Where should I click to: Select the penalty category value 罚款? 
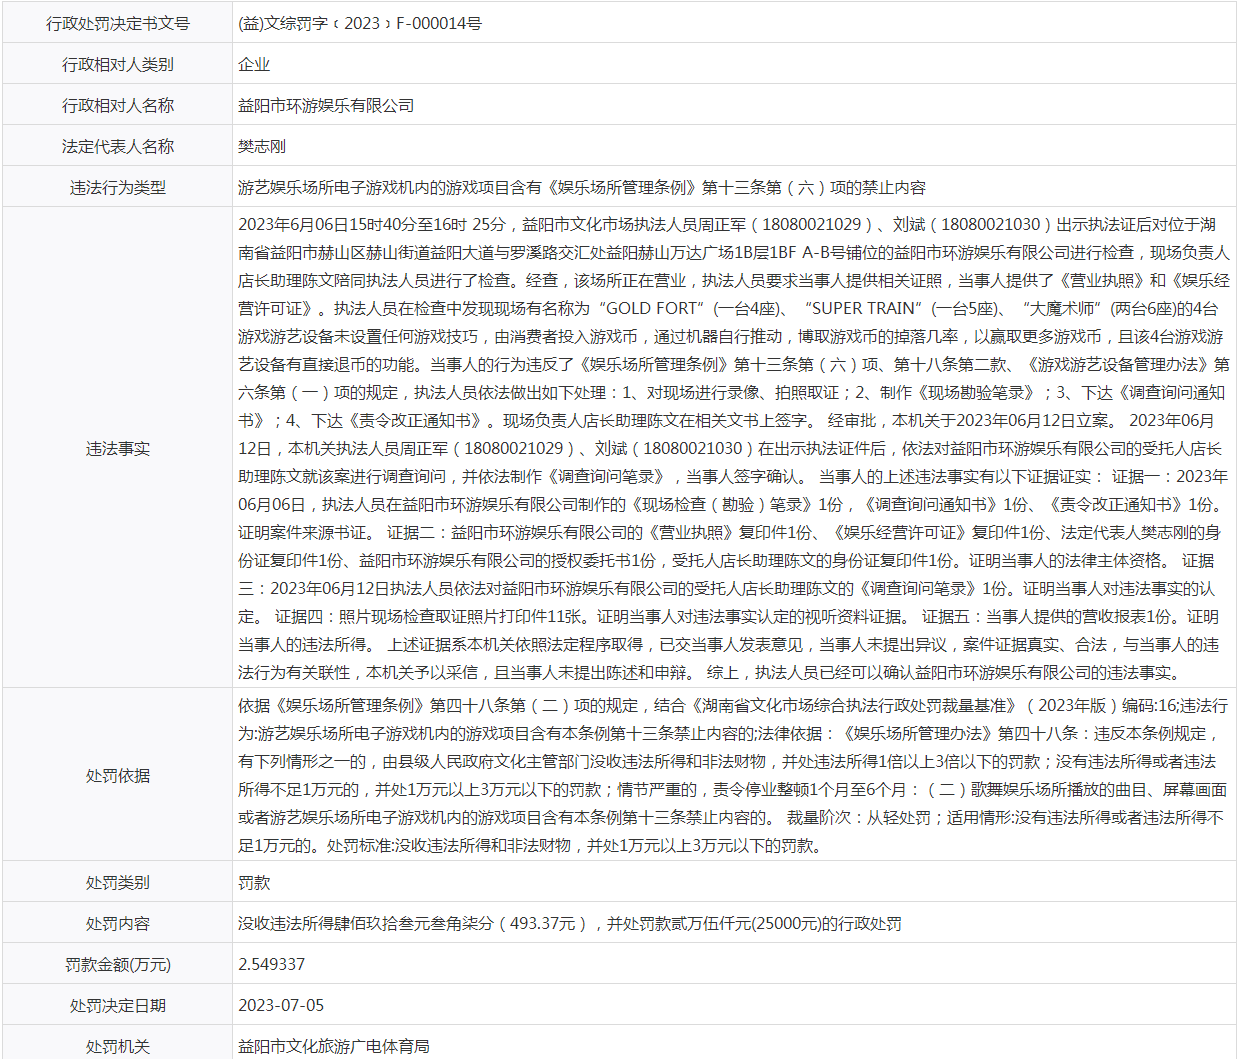pos(254,882)
